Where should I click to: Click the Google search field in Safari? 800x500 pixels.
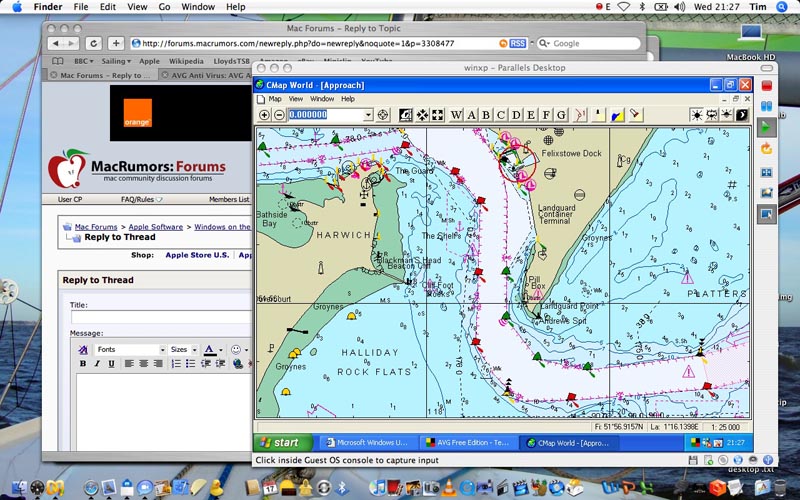pyautogui.click(x=589, y=43)
